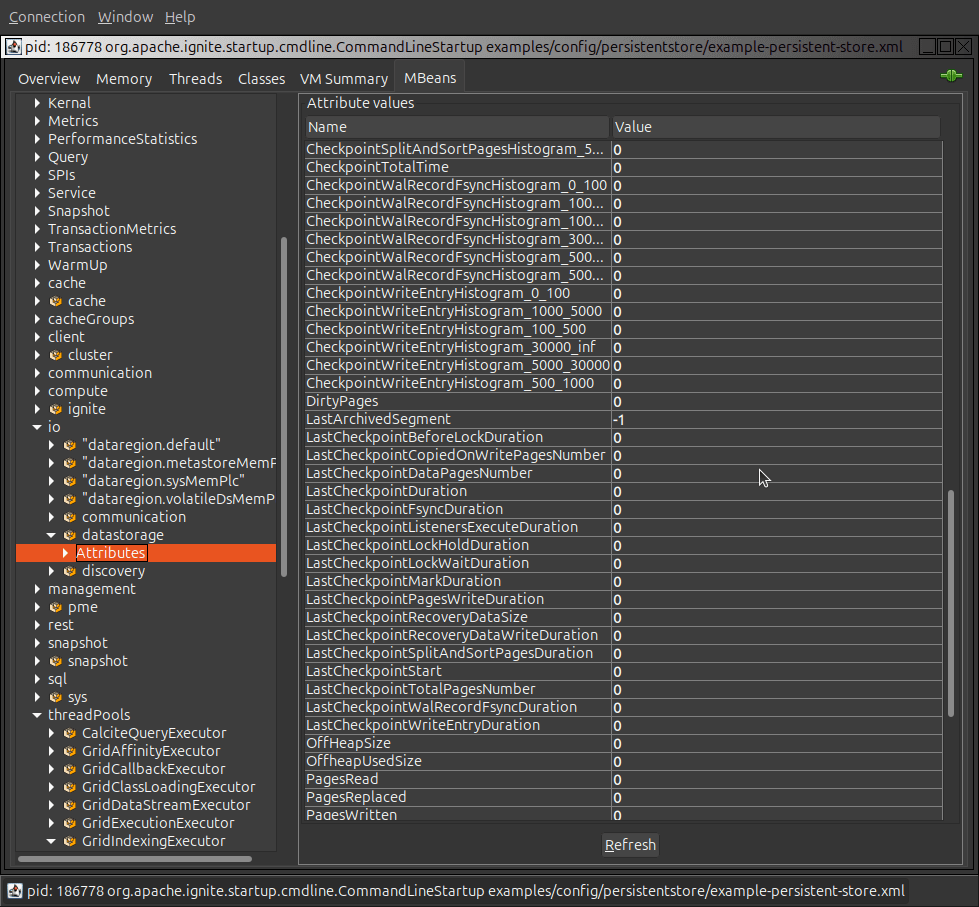Collapse the threadPools tree node

pyautogui.click(x=37, y=715)
